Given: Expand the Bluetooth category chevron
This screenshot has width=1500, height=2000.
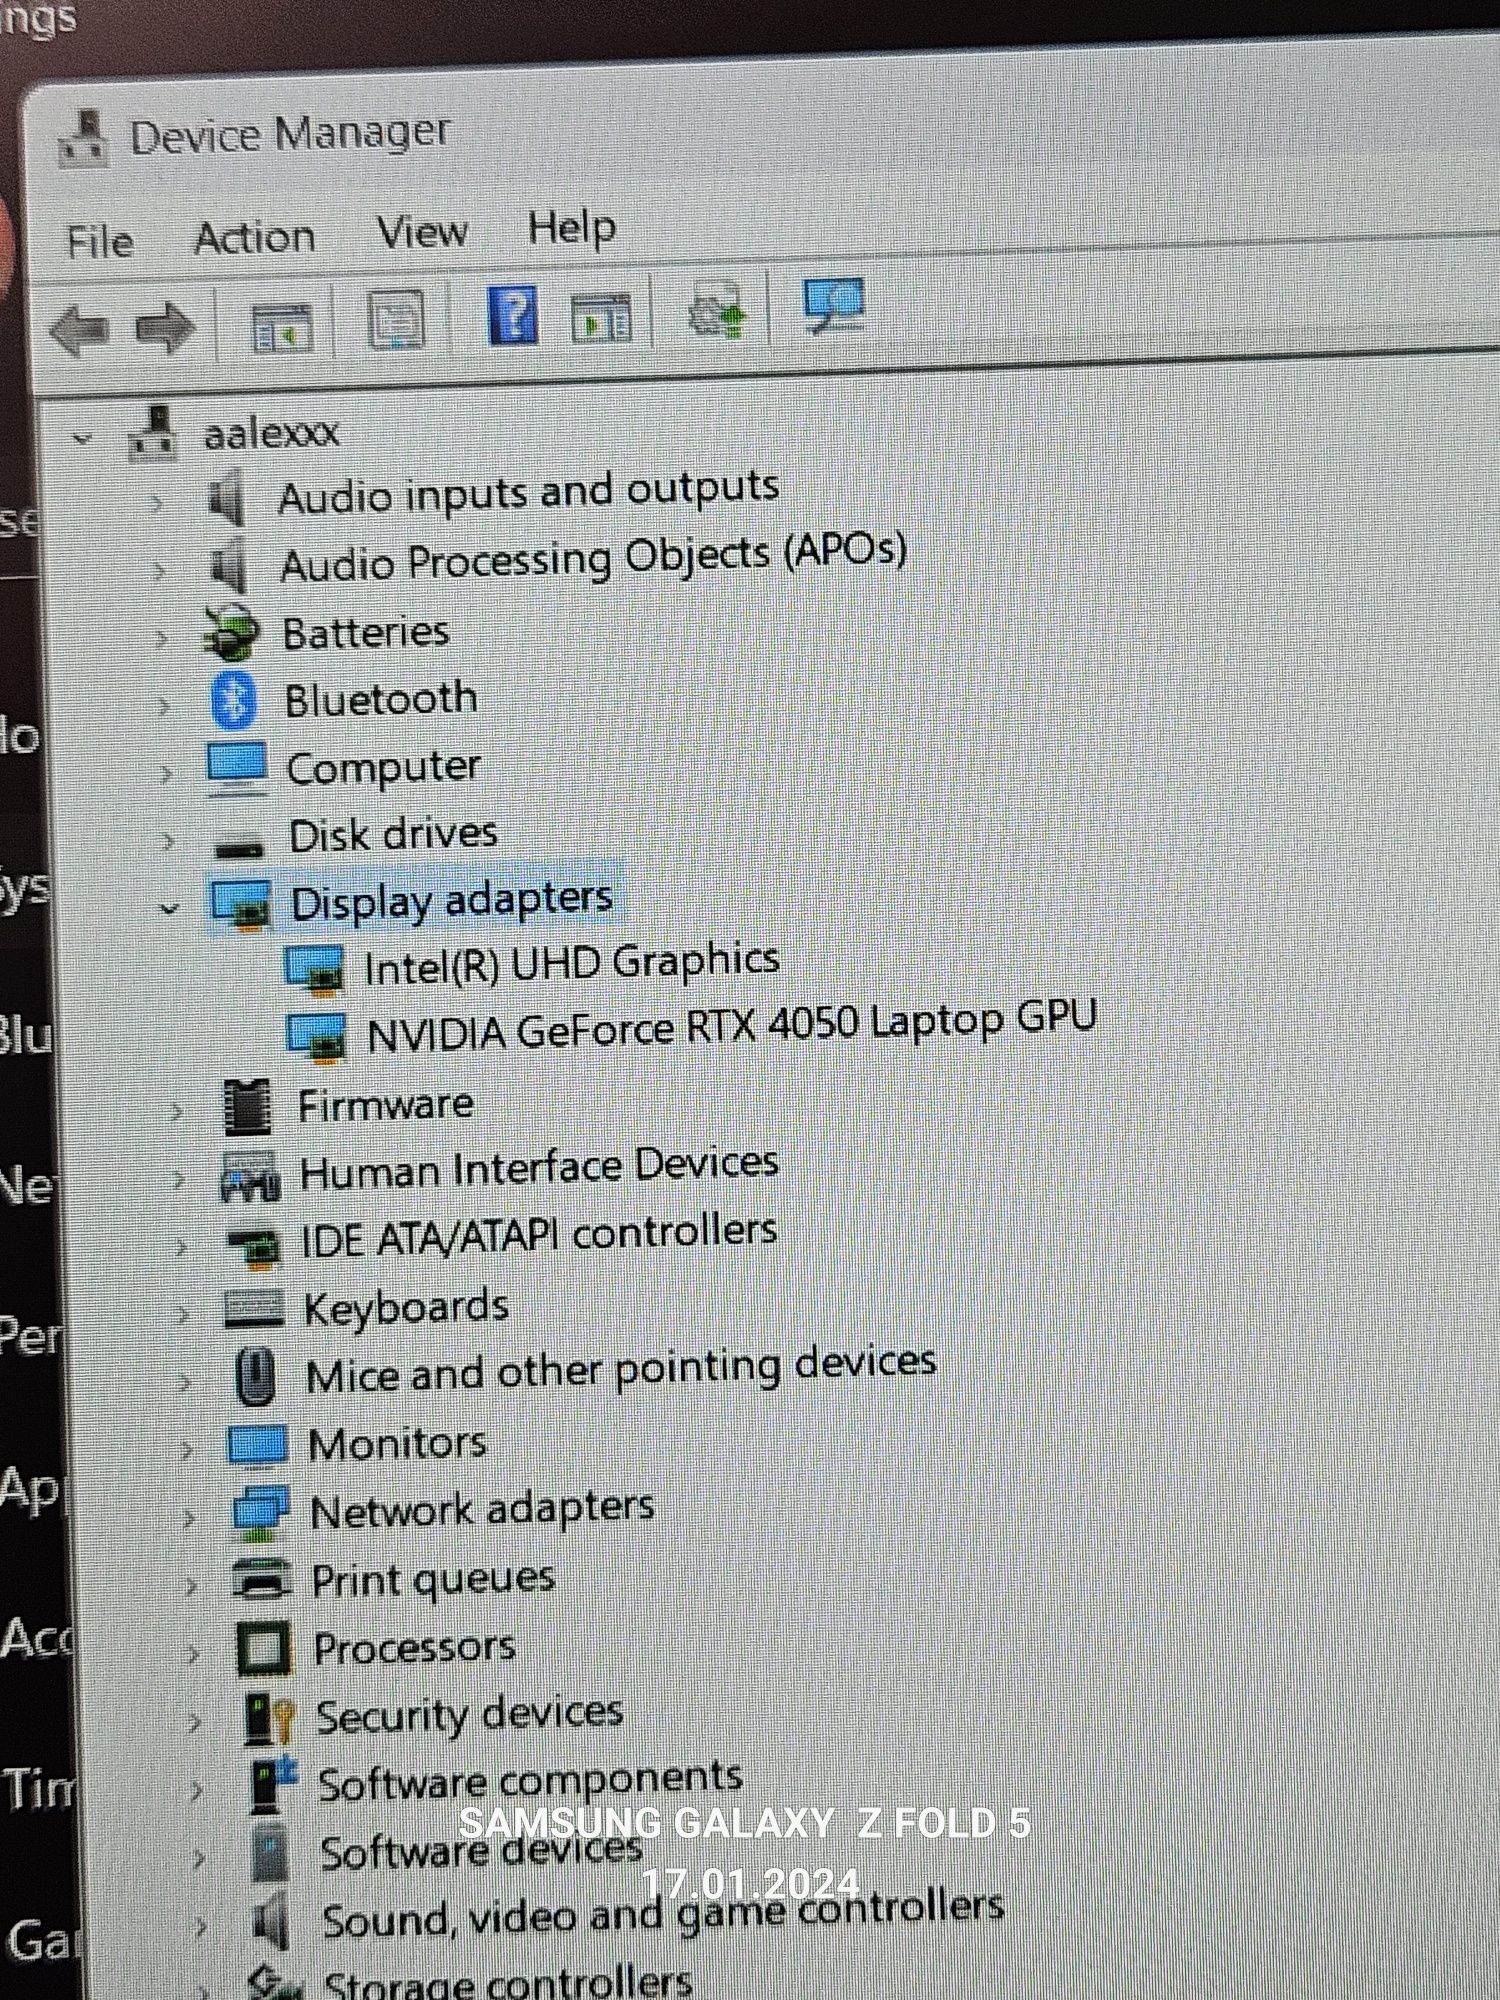Looking at the screenshot, I should coord(164,705).
